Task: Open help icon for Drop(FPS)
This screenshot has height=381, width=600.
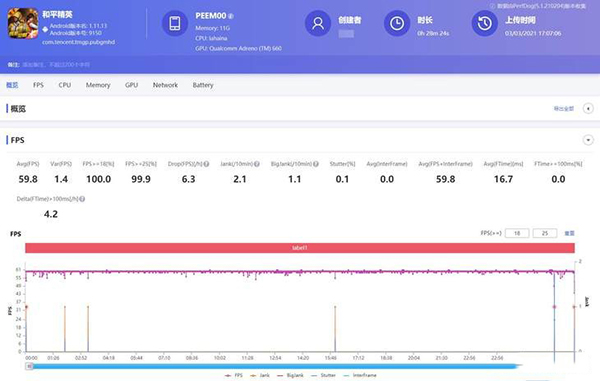Action: 206,164
